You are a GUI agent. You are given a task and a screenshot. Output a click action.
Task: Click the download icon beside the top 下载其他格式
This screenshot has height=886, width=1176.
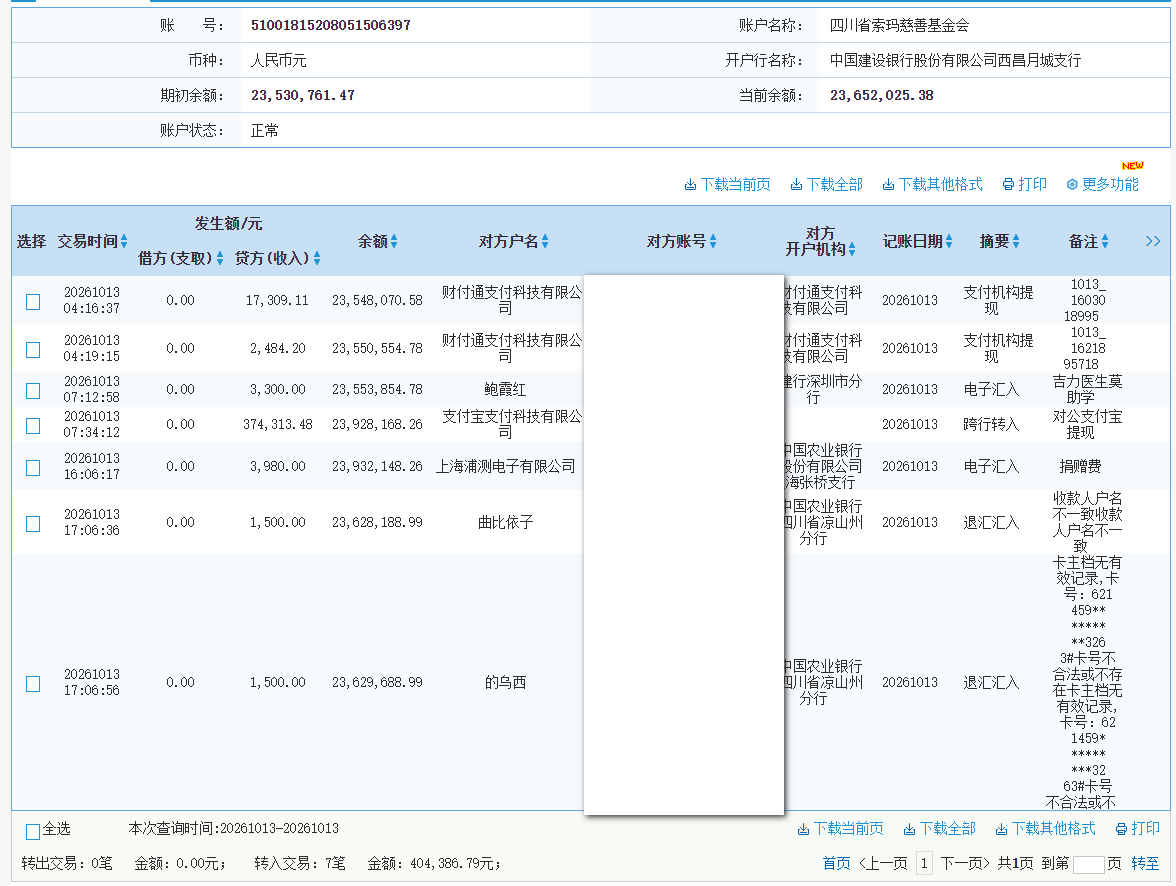888,185
